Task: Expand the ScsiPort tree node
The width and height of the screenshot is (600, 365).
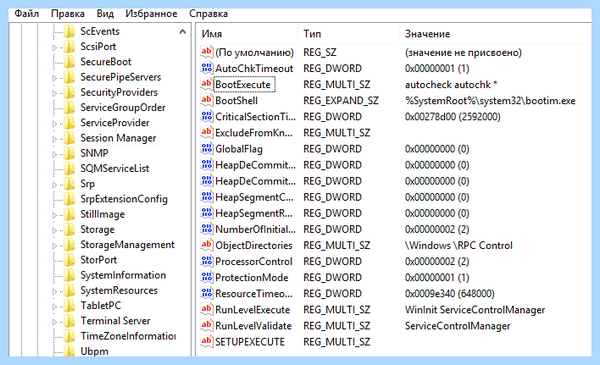Action: [54, 47]
